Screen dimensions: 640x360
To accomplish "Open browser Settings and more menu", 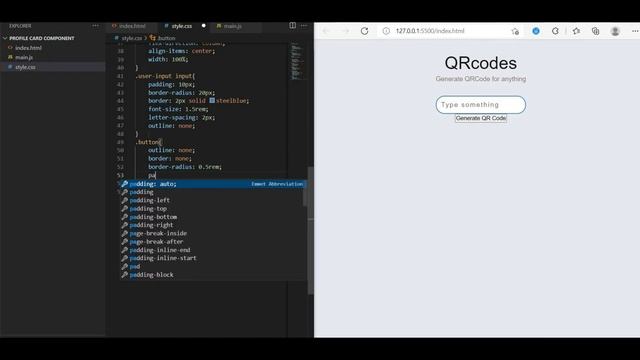I will tap(635, 31).
